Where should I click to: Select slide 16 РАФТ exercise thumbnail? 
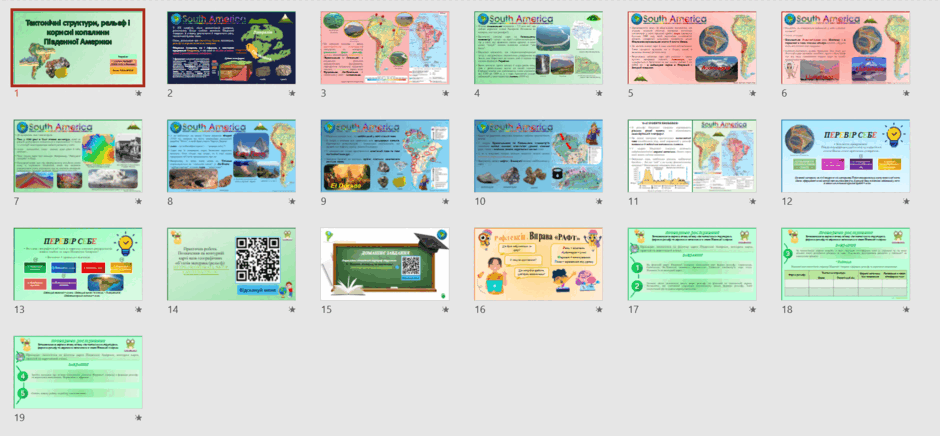tap(538, 264)
